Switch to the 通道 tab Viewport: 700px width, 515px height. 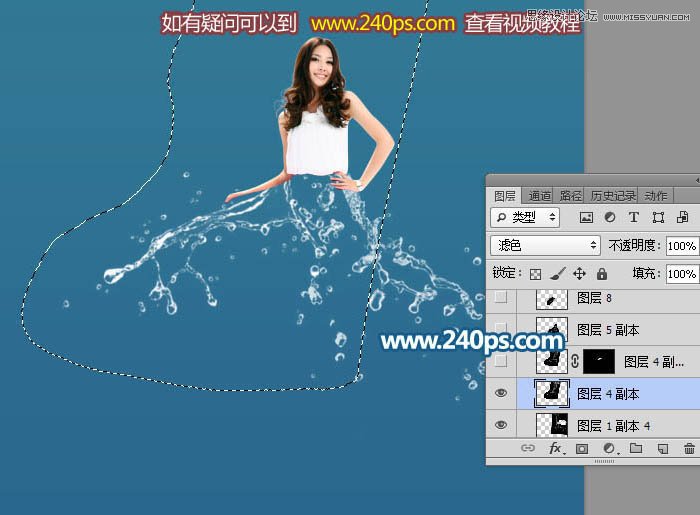click(540, 196)
